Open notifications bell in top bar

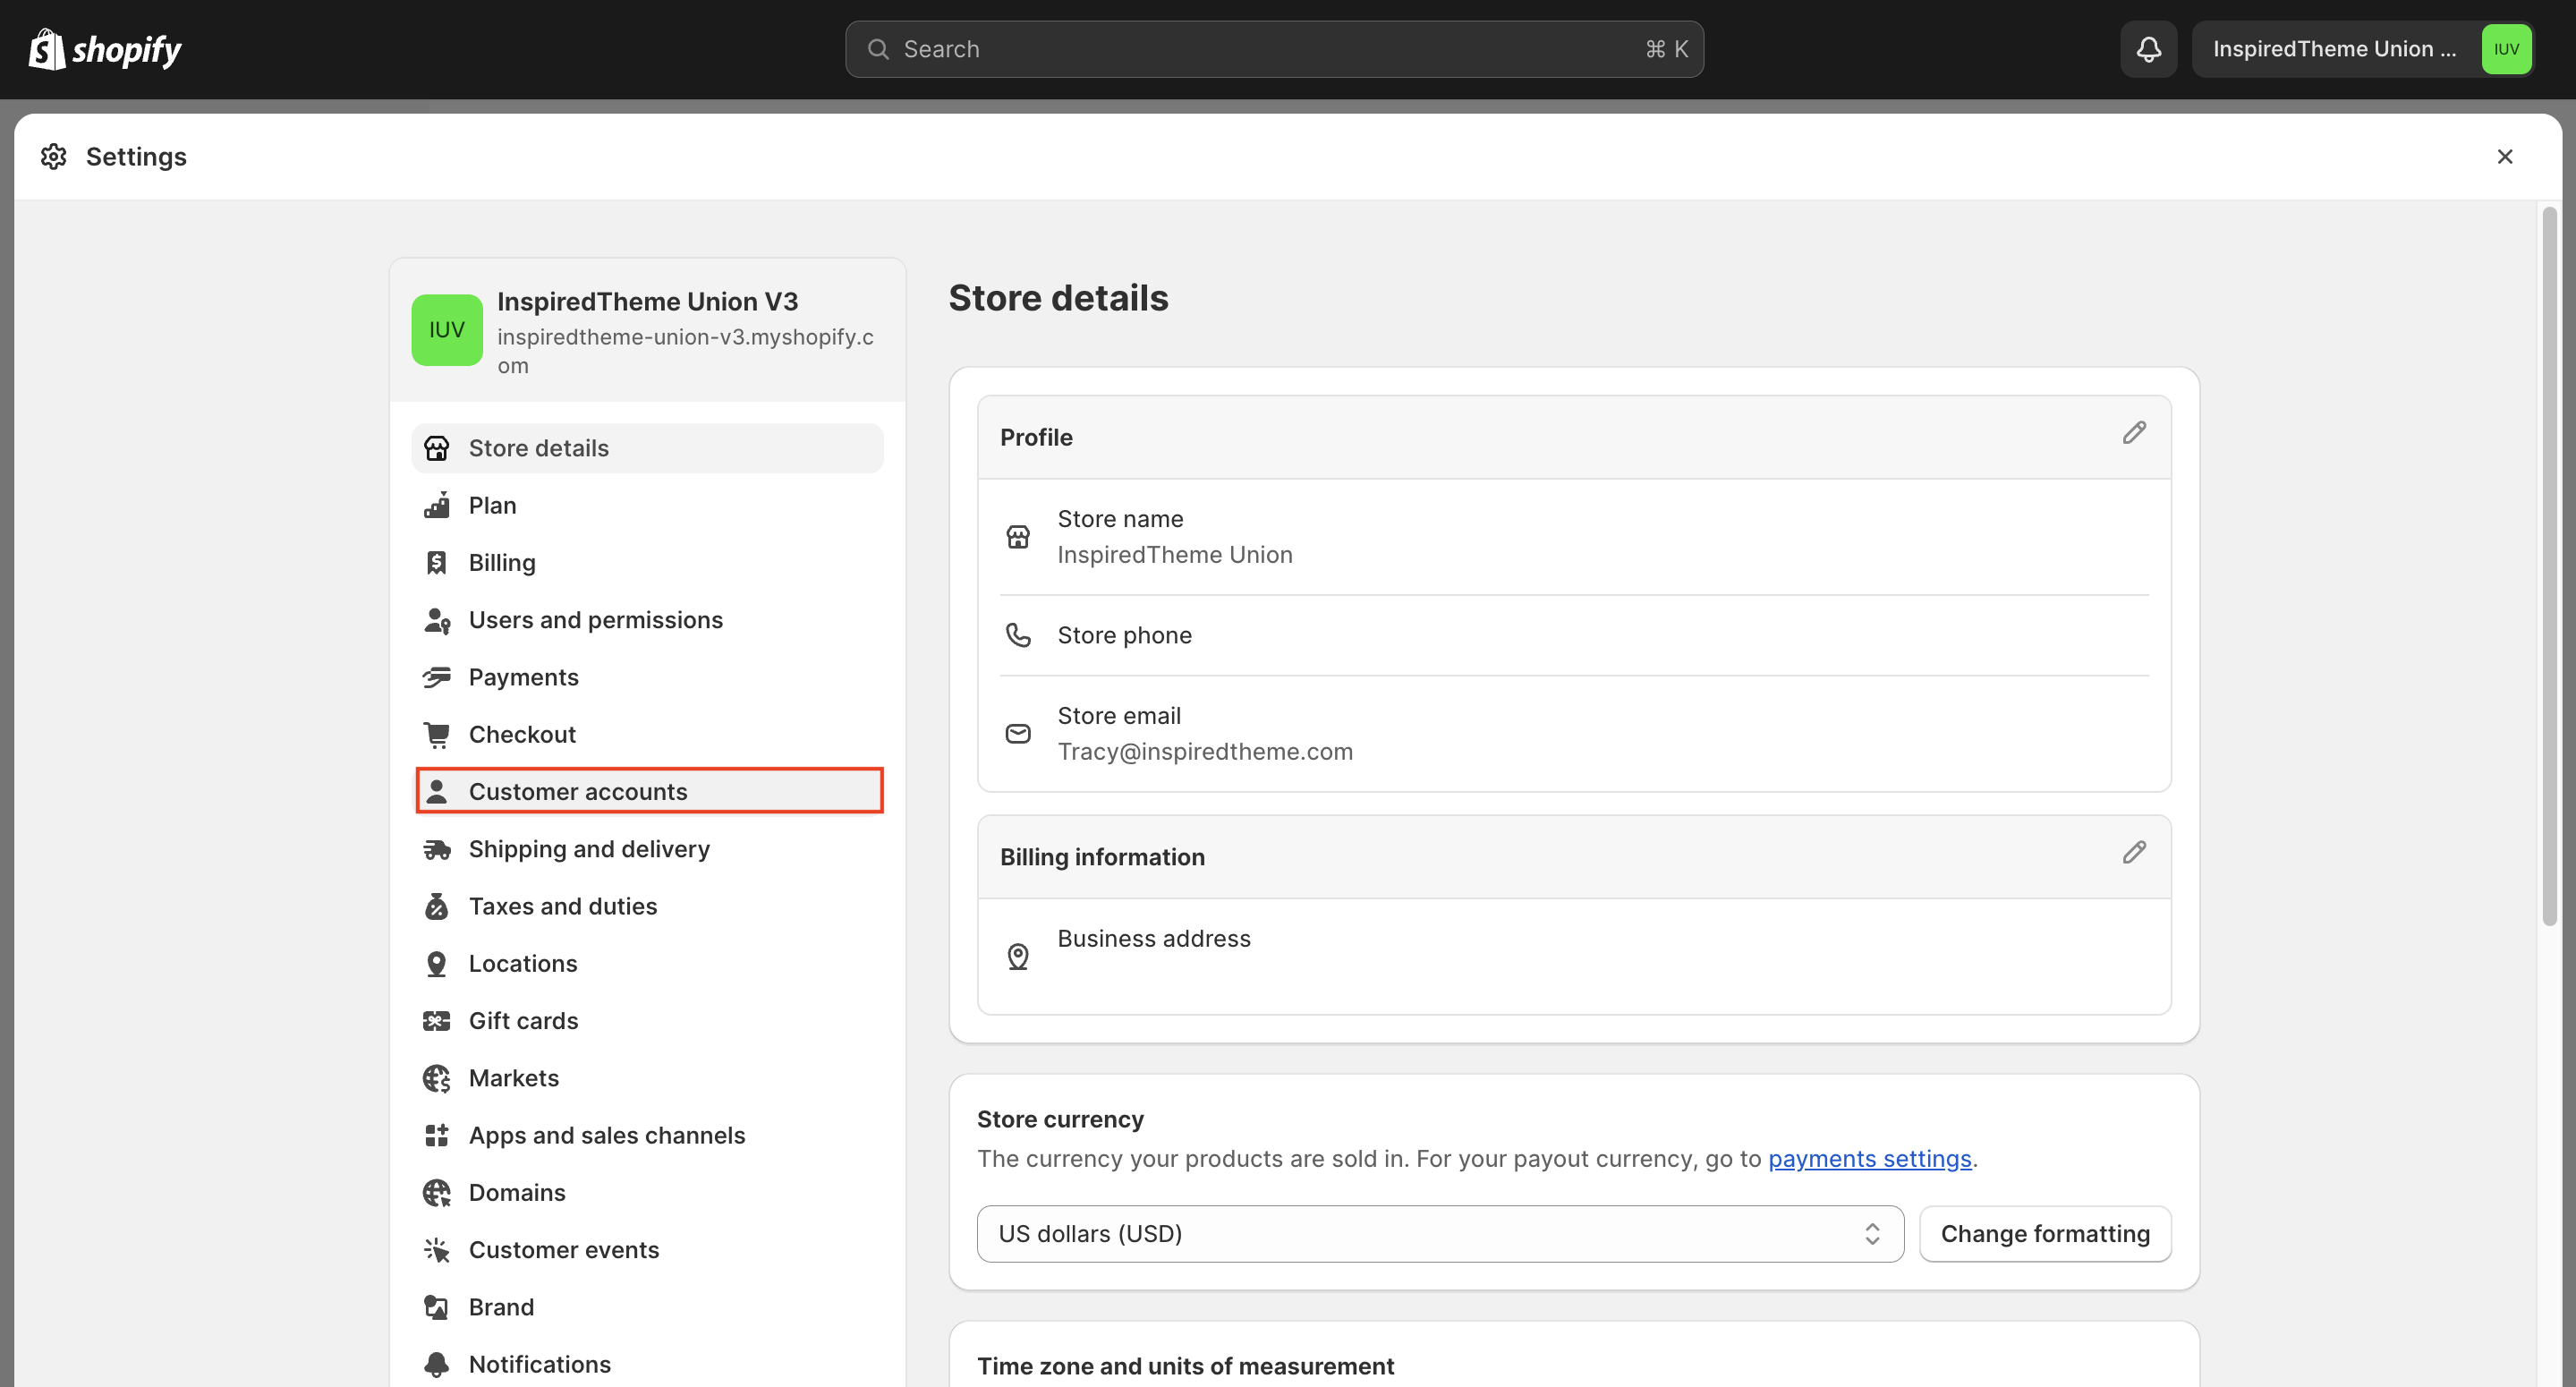(x=2148, y=49)
